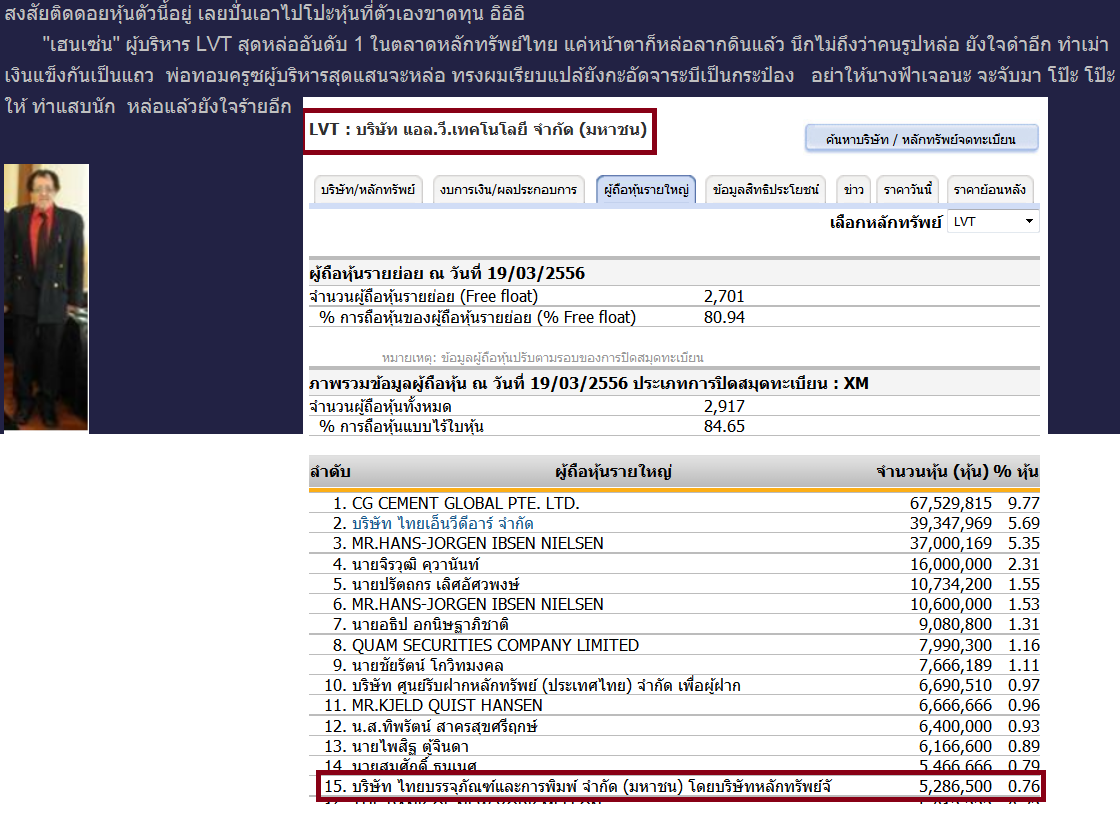Click บริษัท ไทยบรรจุภัณฑ์และการพิมพ์ row 15

point(679,786)
